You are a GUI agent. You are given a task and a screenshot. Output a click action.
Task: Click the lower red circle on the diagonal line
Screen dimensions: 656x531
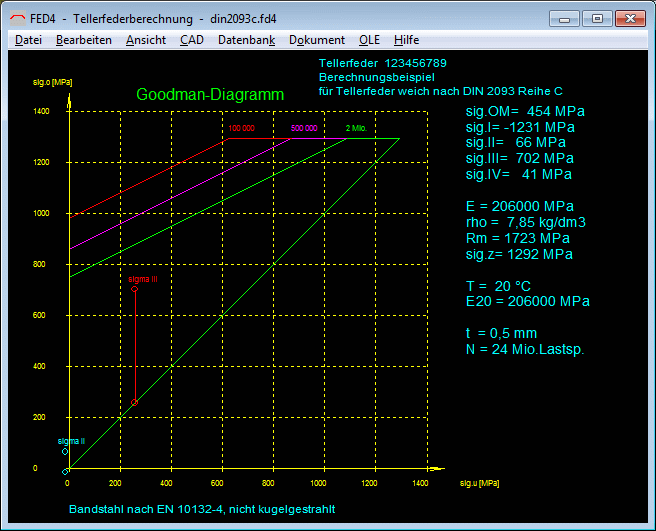coord(135,403)
